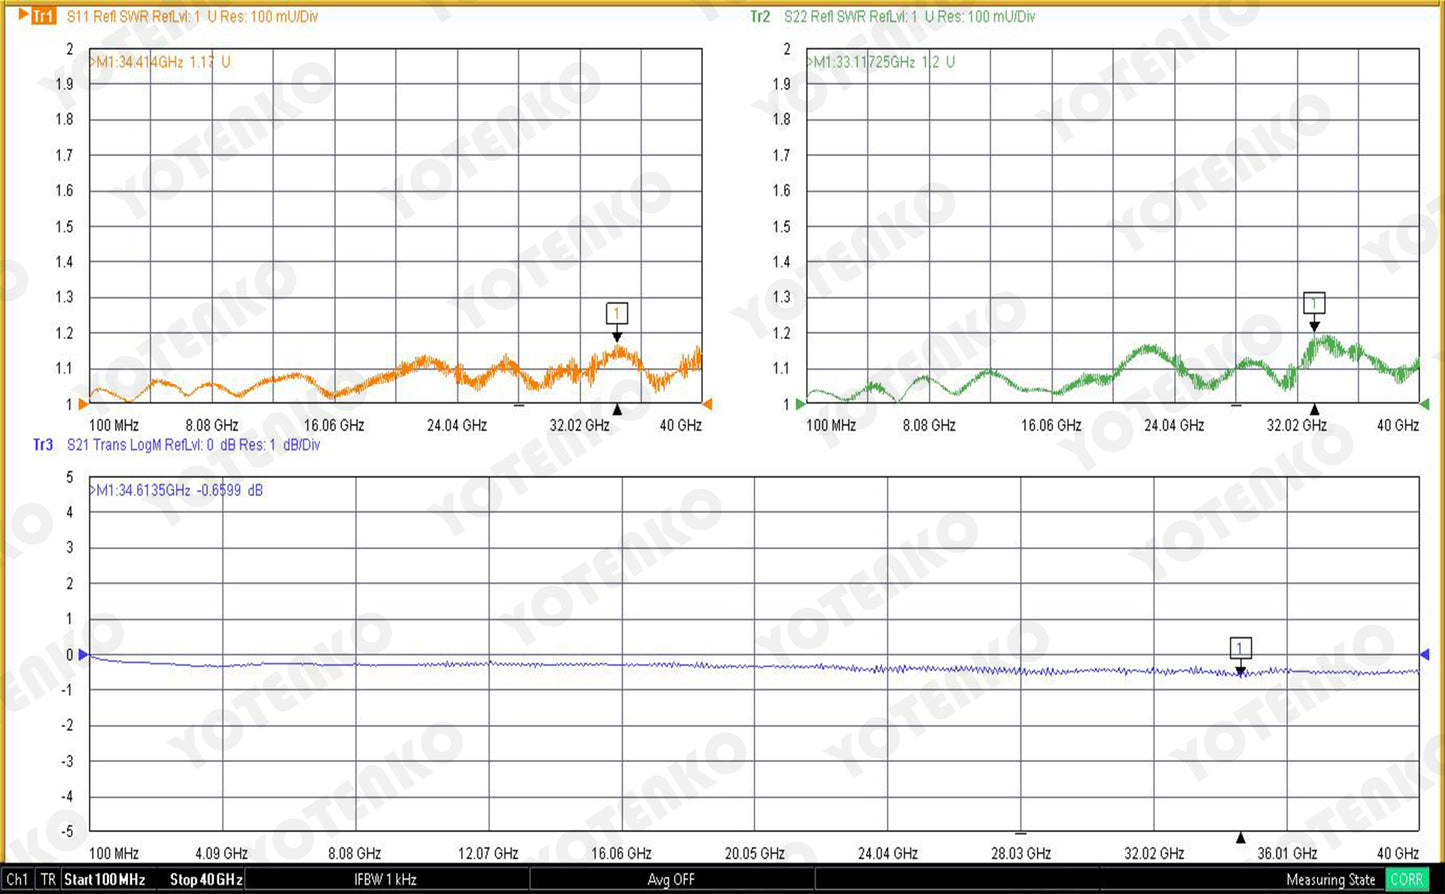Click the Start 100 MHz field
This screenshot has width=1445, height=894.
coord(105,880)
